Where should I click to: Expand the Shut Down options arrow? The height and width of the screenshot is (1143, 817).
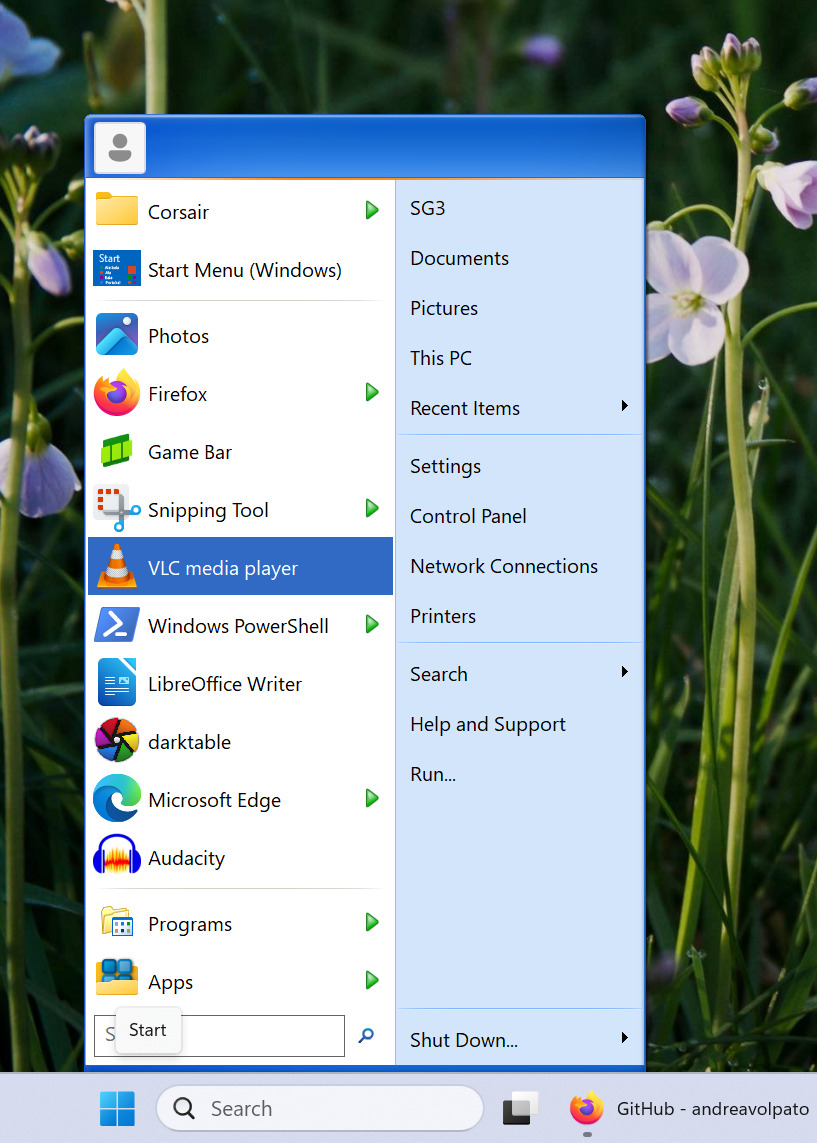click(x=624, y=1039)
